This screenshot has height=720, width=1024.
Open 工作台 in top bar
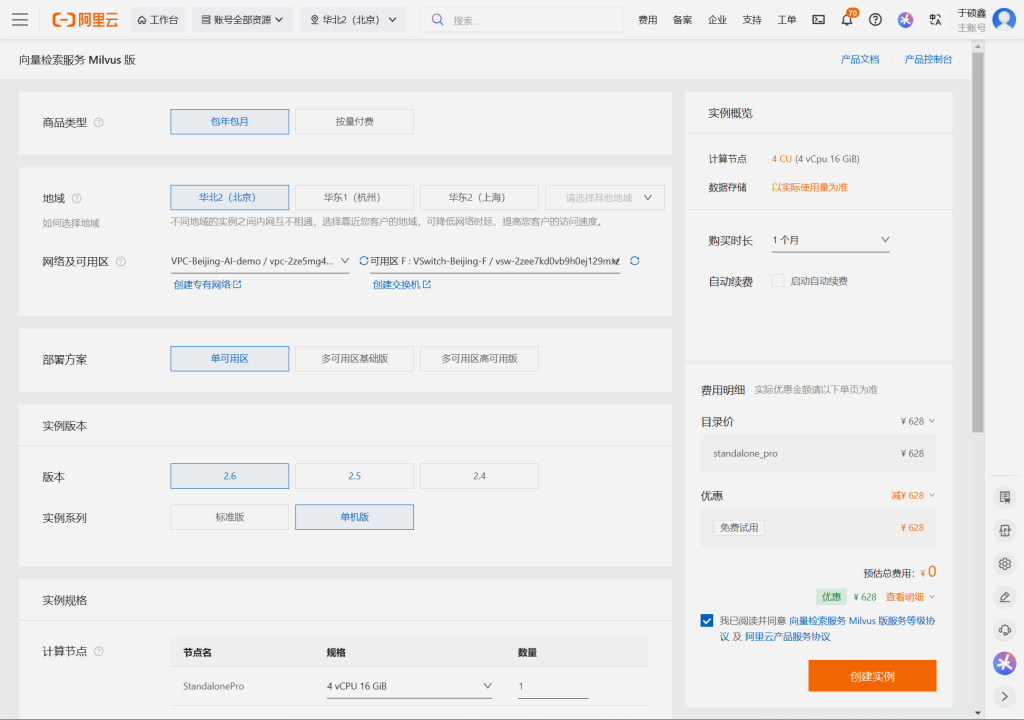[x=158, y=20]
